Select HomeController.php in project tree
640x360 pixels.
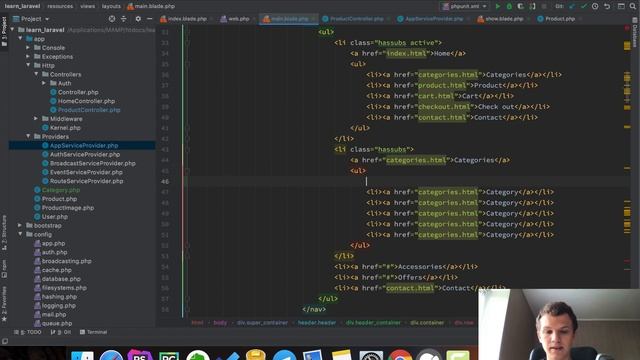(86, 101)
